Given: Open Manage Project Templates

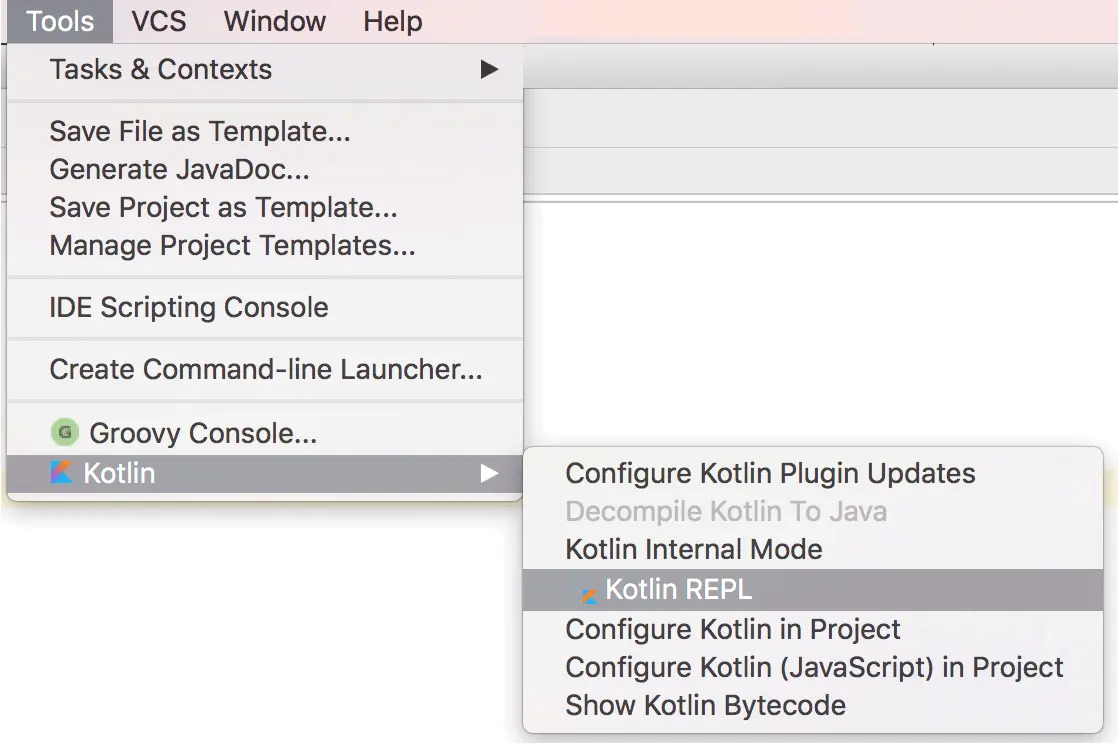Looking at the screenshot, I should click(265, 245).
